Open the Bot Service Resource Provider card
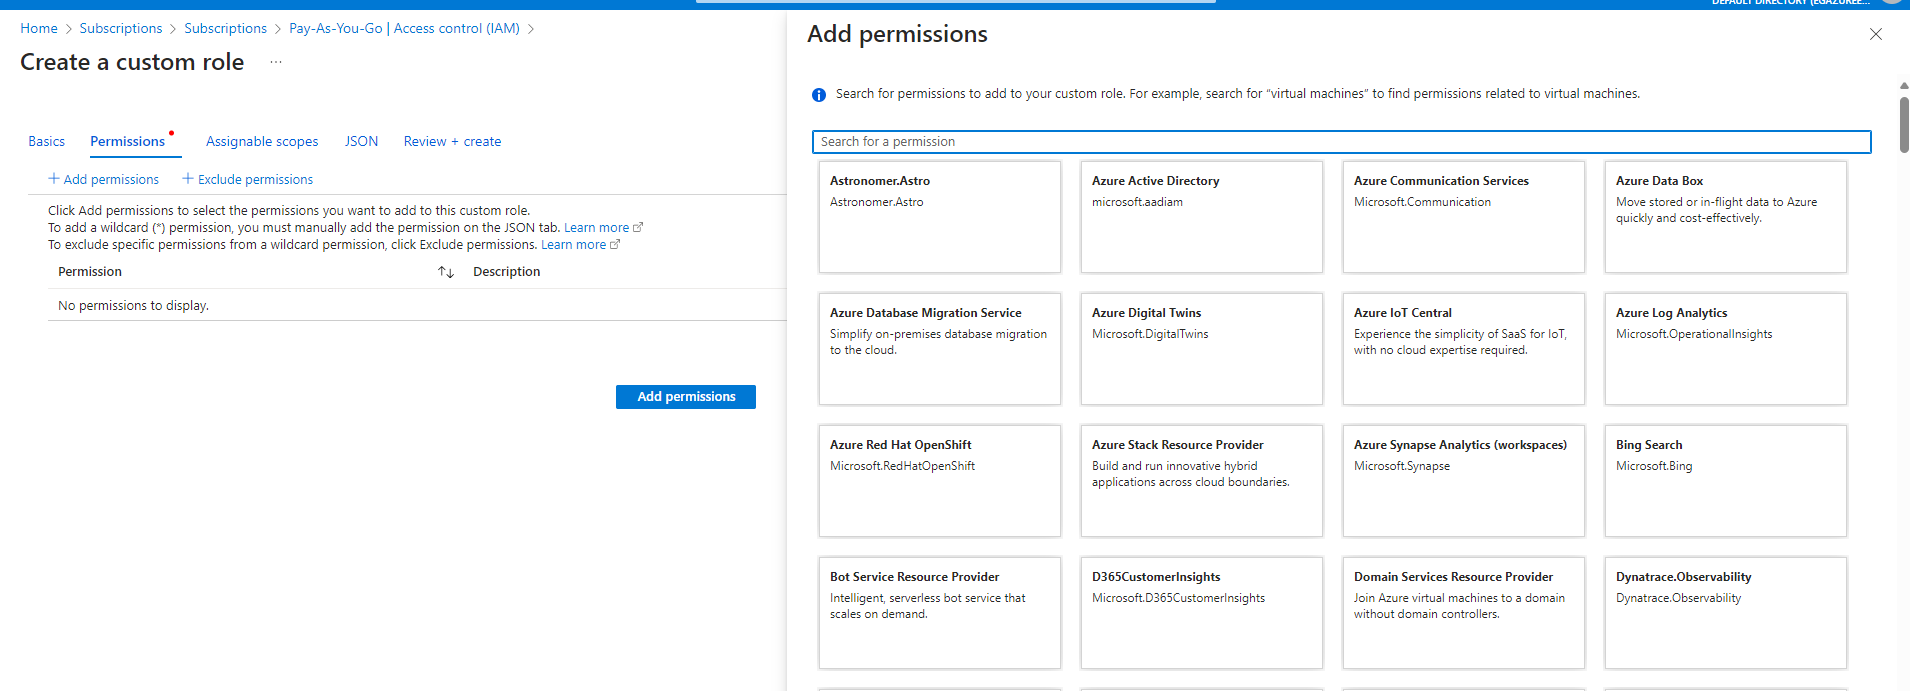 pyautogui.click(x=940, y=613)
